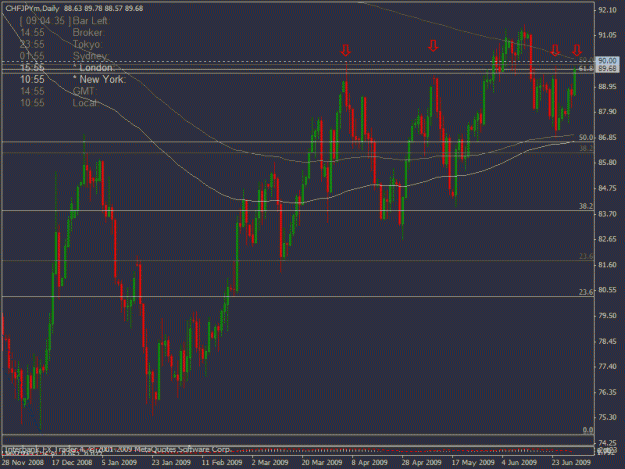Select the 79.50 price axis label
Viewport: 625px width, 469px height.
[607, 316]
